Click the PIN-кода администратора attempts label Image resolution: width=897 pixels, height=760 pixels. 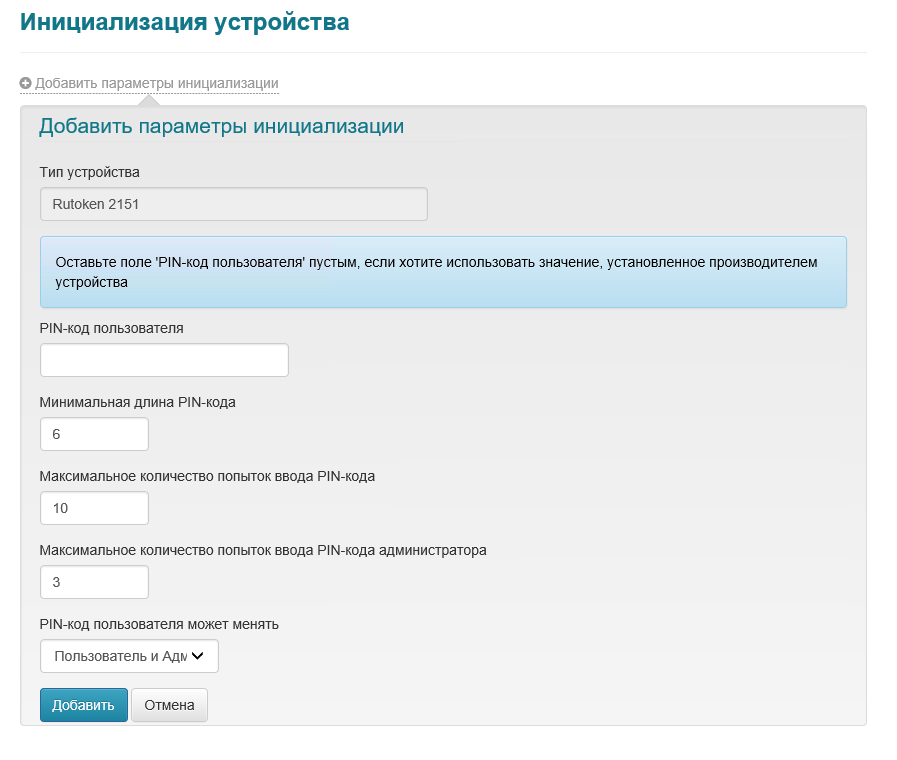pyautogui.click(x=263, y=550)
